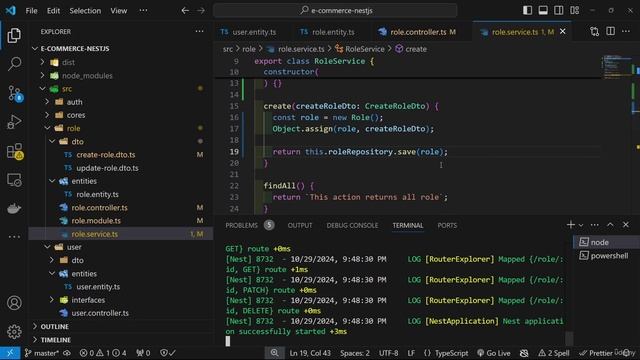640x360 pixels.
Task: Open the Explorer view in activity bar
Action: 14,36
